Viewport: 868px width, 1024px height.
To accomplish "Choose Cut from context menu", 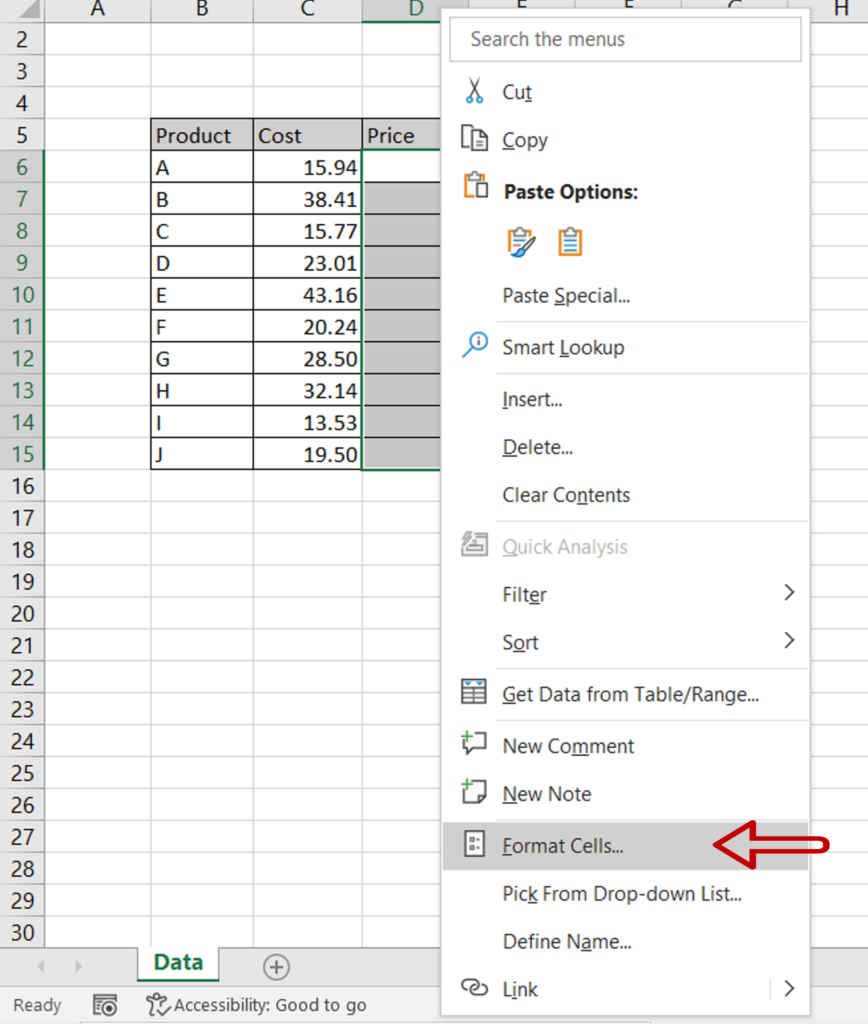I will click(625, 91).
